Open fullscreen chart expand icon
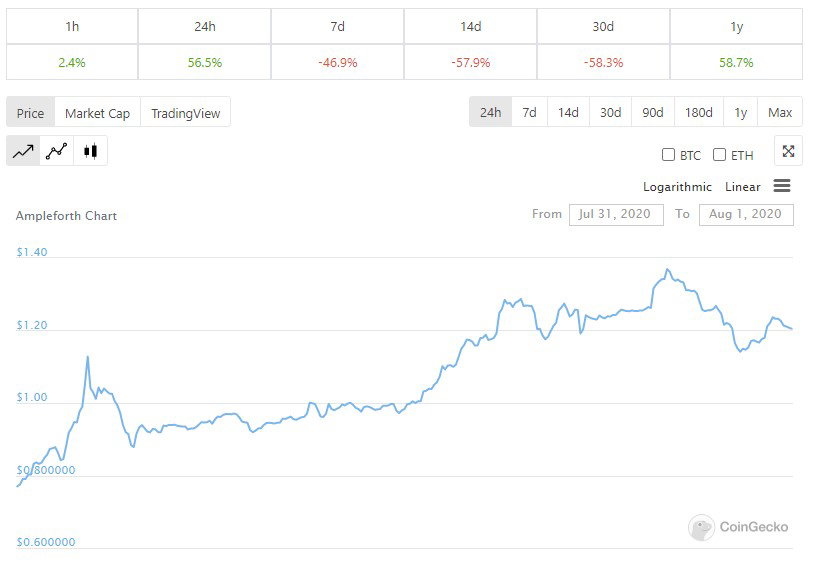 (x=788, y=151)
